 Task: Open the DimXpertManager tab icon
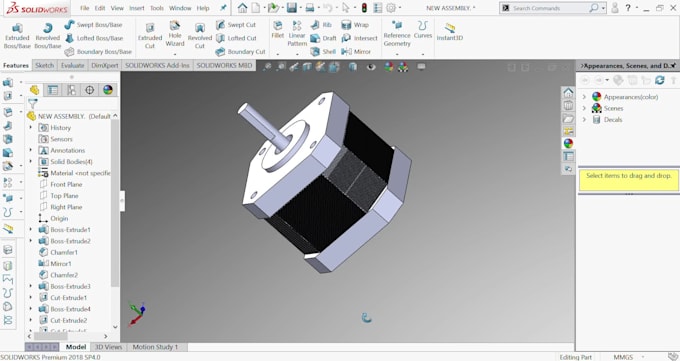click(89, 90)
